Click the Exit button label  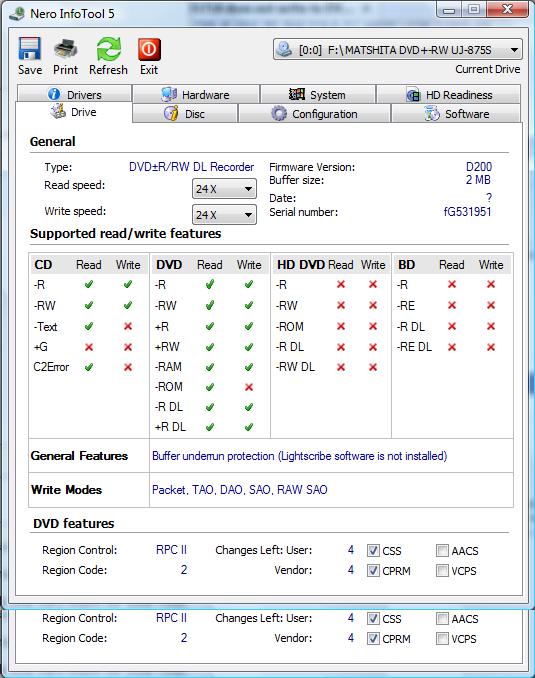(149, 70)
